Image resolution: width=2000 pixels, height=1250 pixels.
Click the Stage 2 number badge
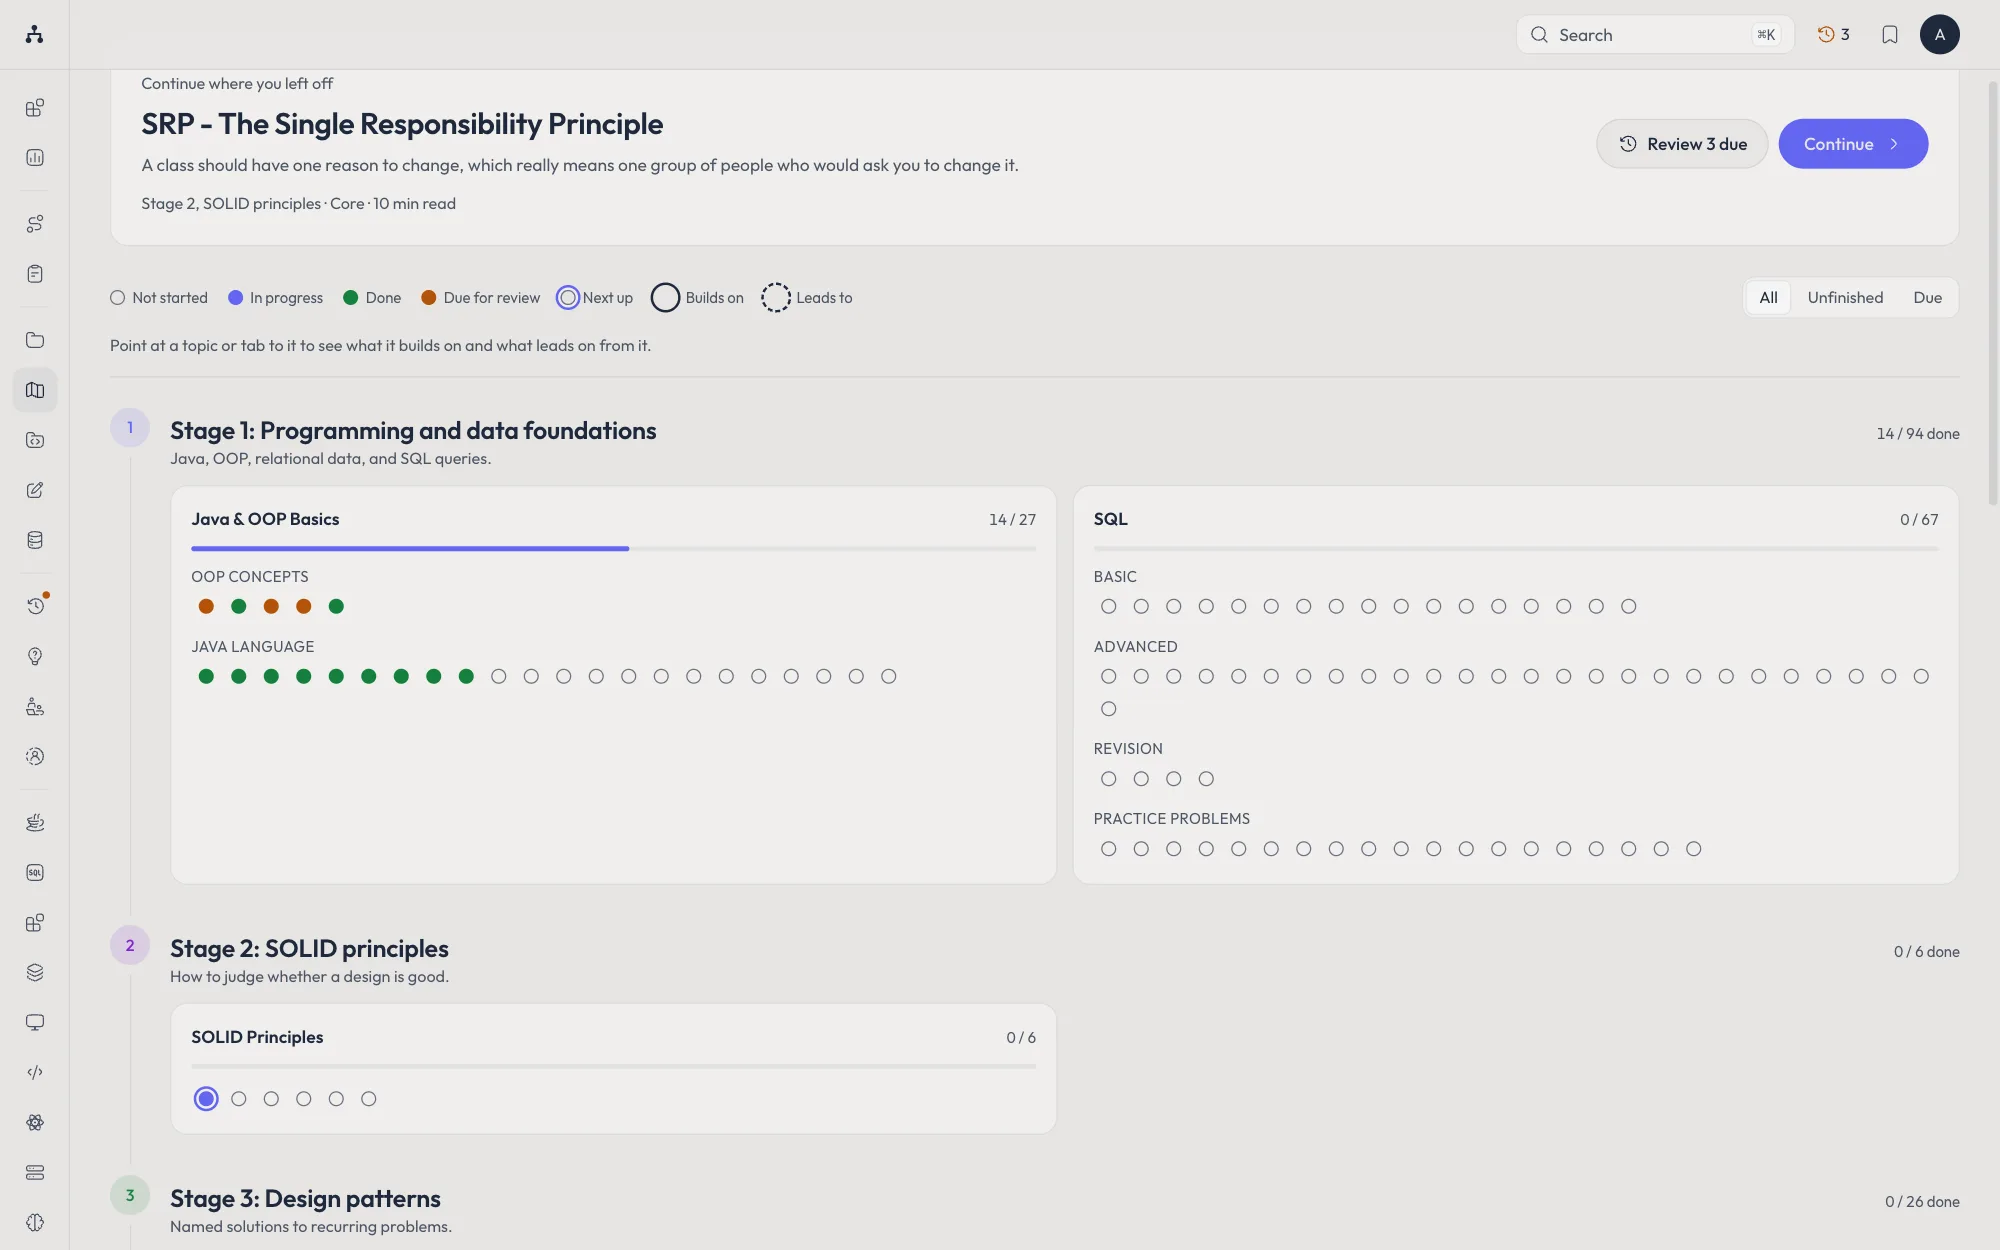[130, 946]
